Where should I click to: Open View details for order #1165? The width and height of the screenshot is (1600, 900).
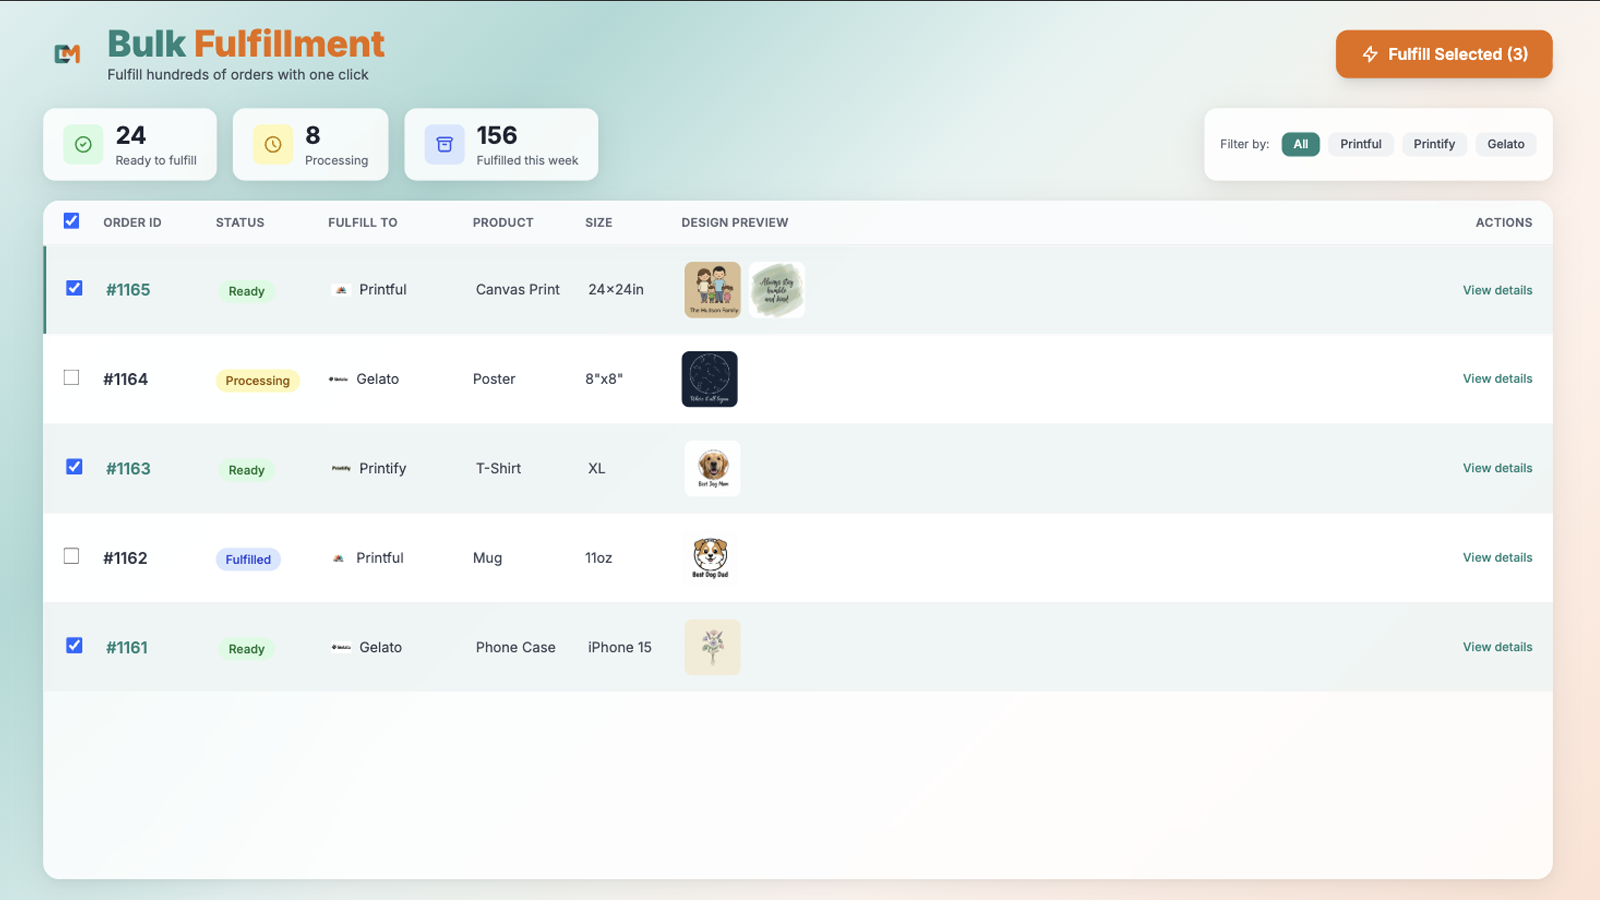1497,290
